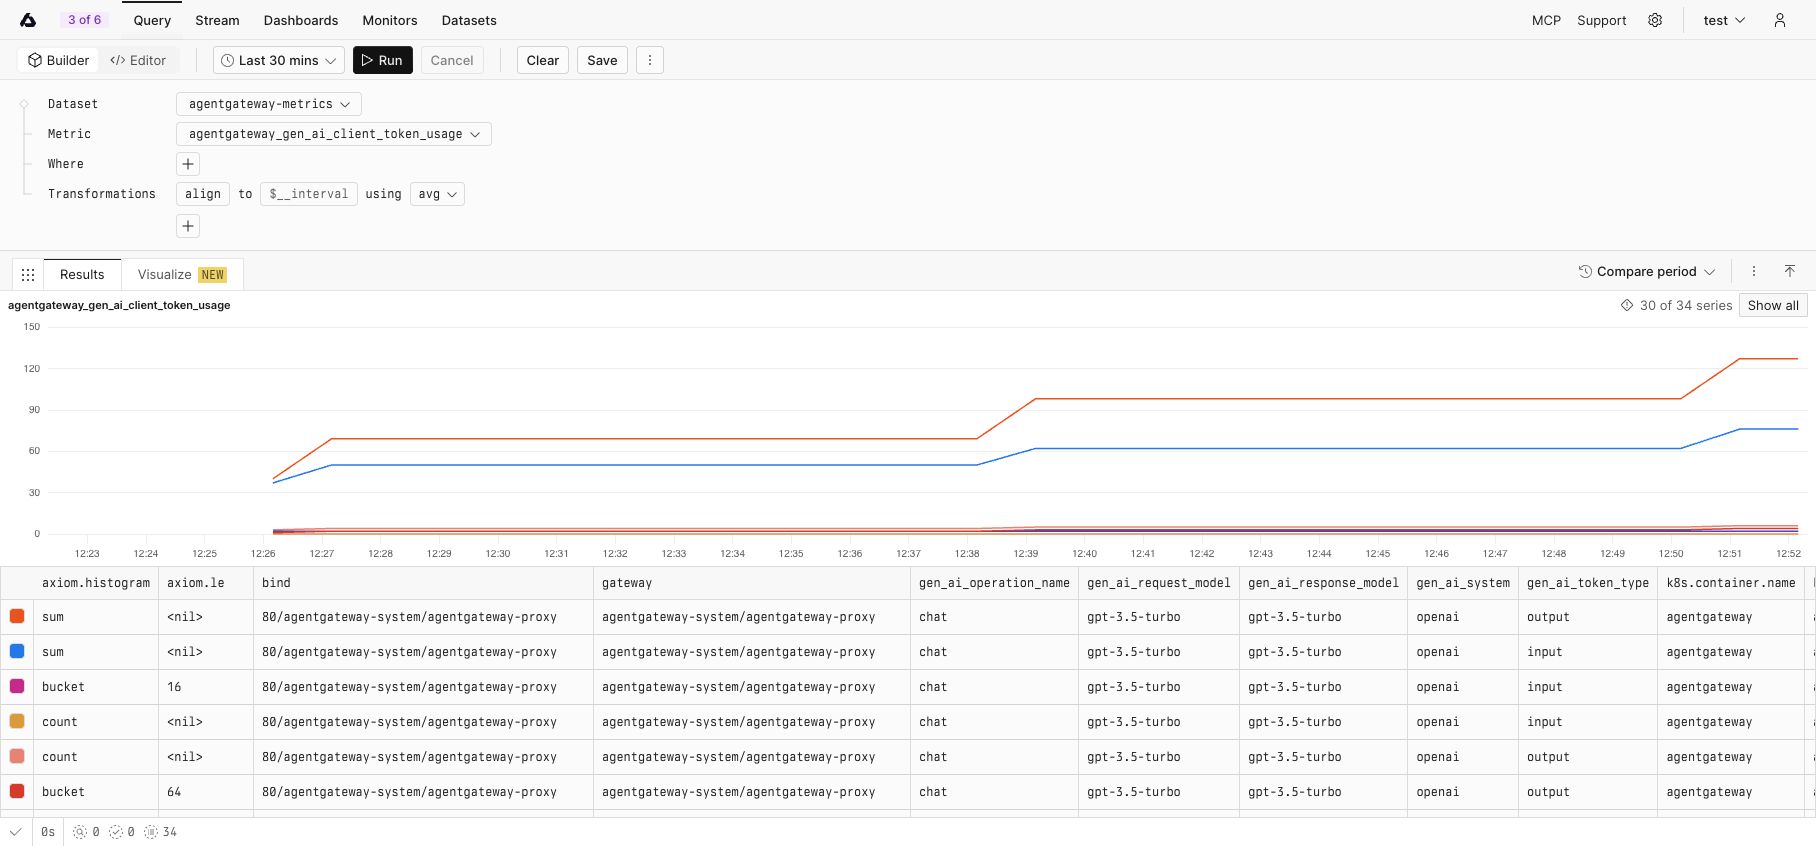1816x846 pixels.
Task: Open the agentgateway-metrics dataset dropdown
Action: tap(269, 104)
